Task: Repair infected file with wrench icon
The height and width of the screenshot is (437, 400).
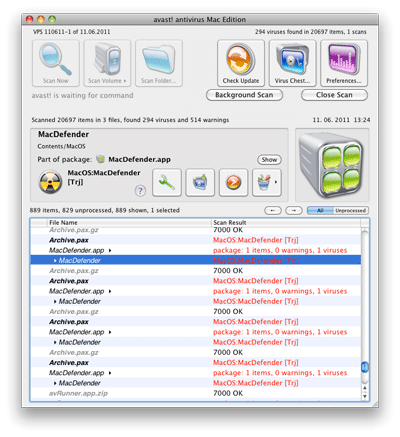Action: (167, 182)
